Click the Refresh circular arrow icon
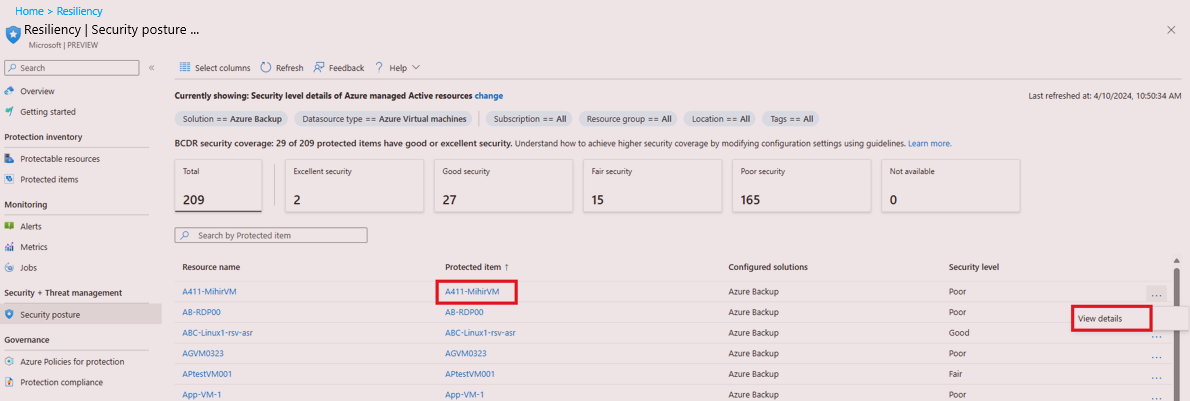The width and height of the screenshot is (1190, 401). pos(266,68)
